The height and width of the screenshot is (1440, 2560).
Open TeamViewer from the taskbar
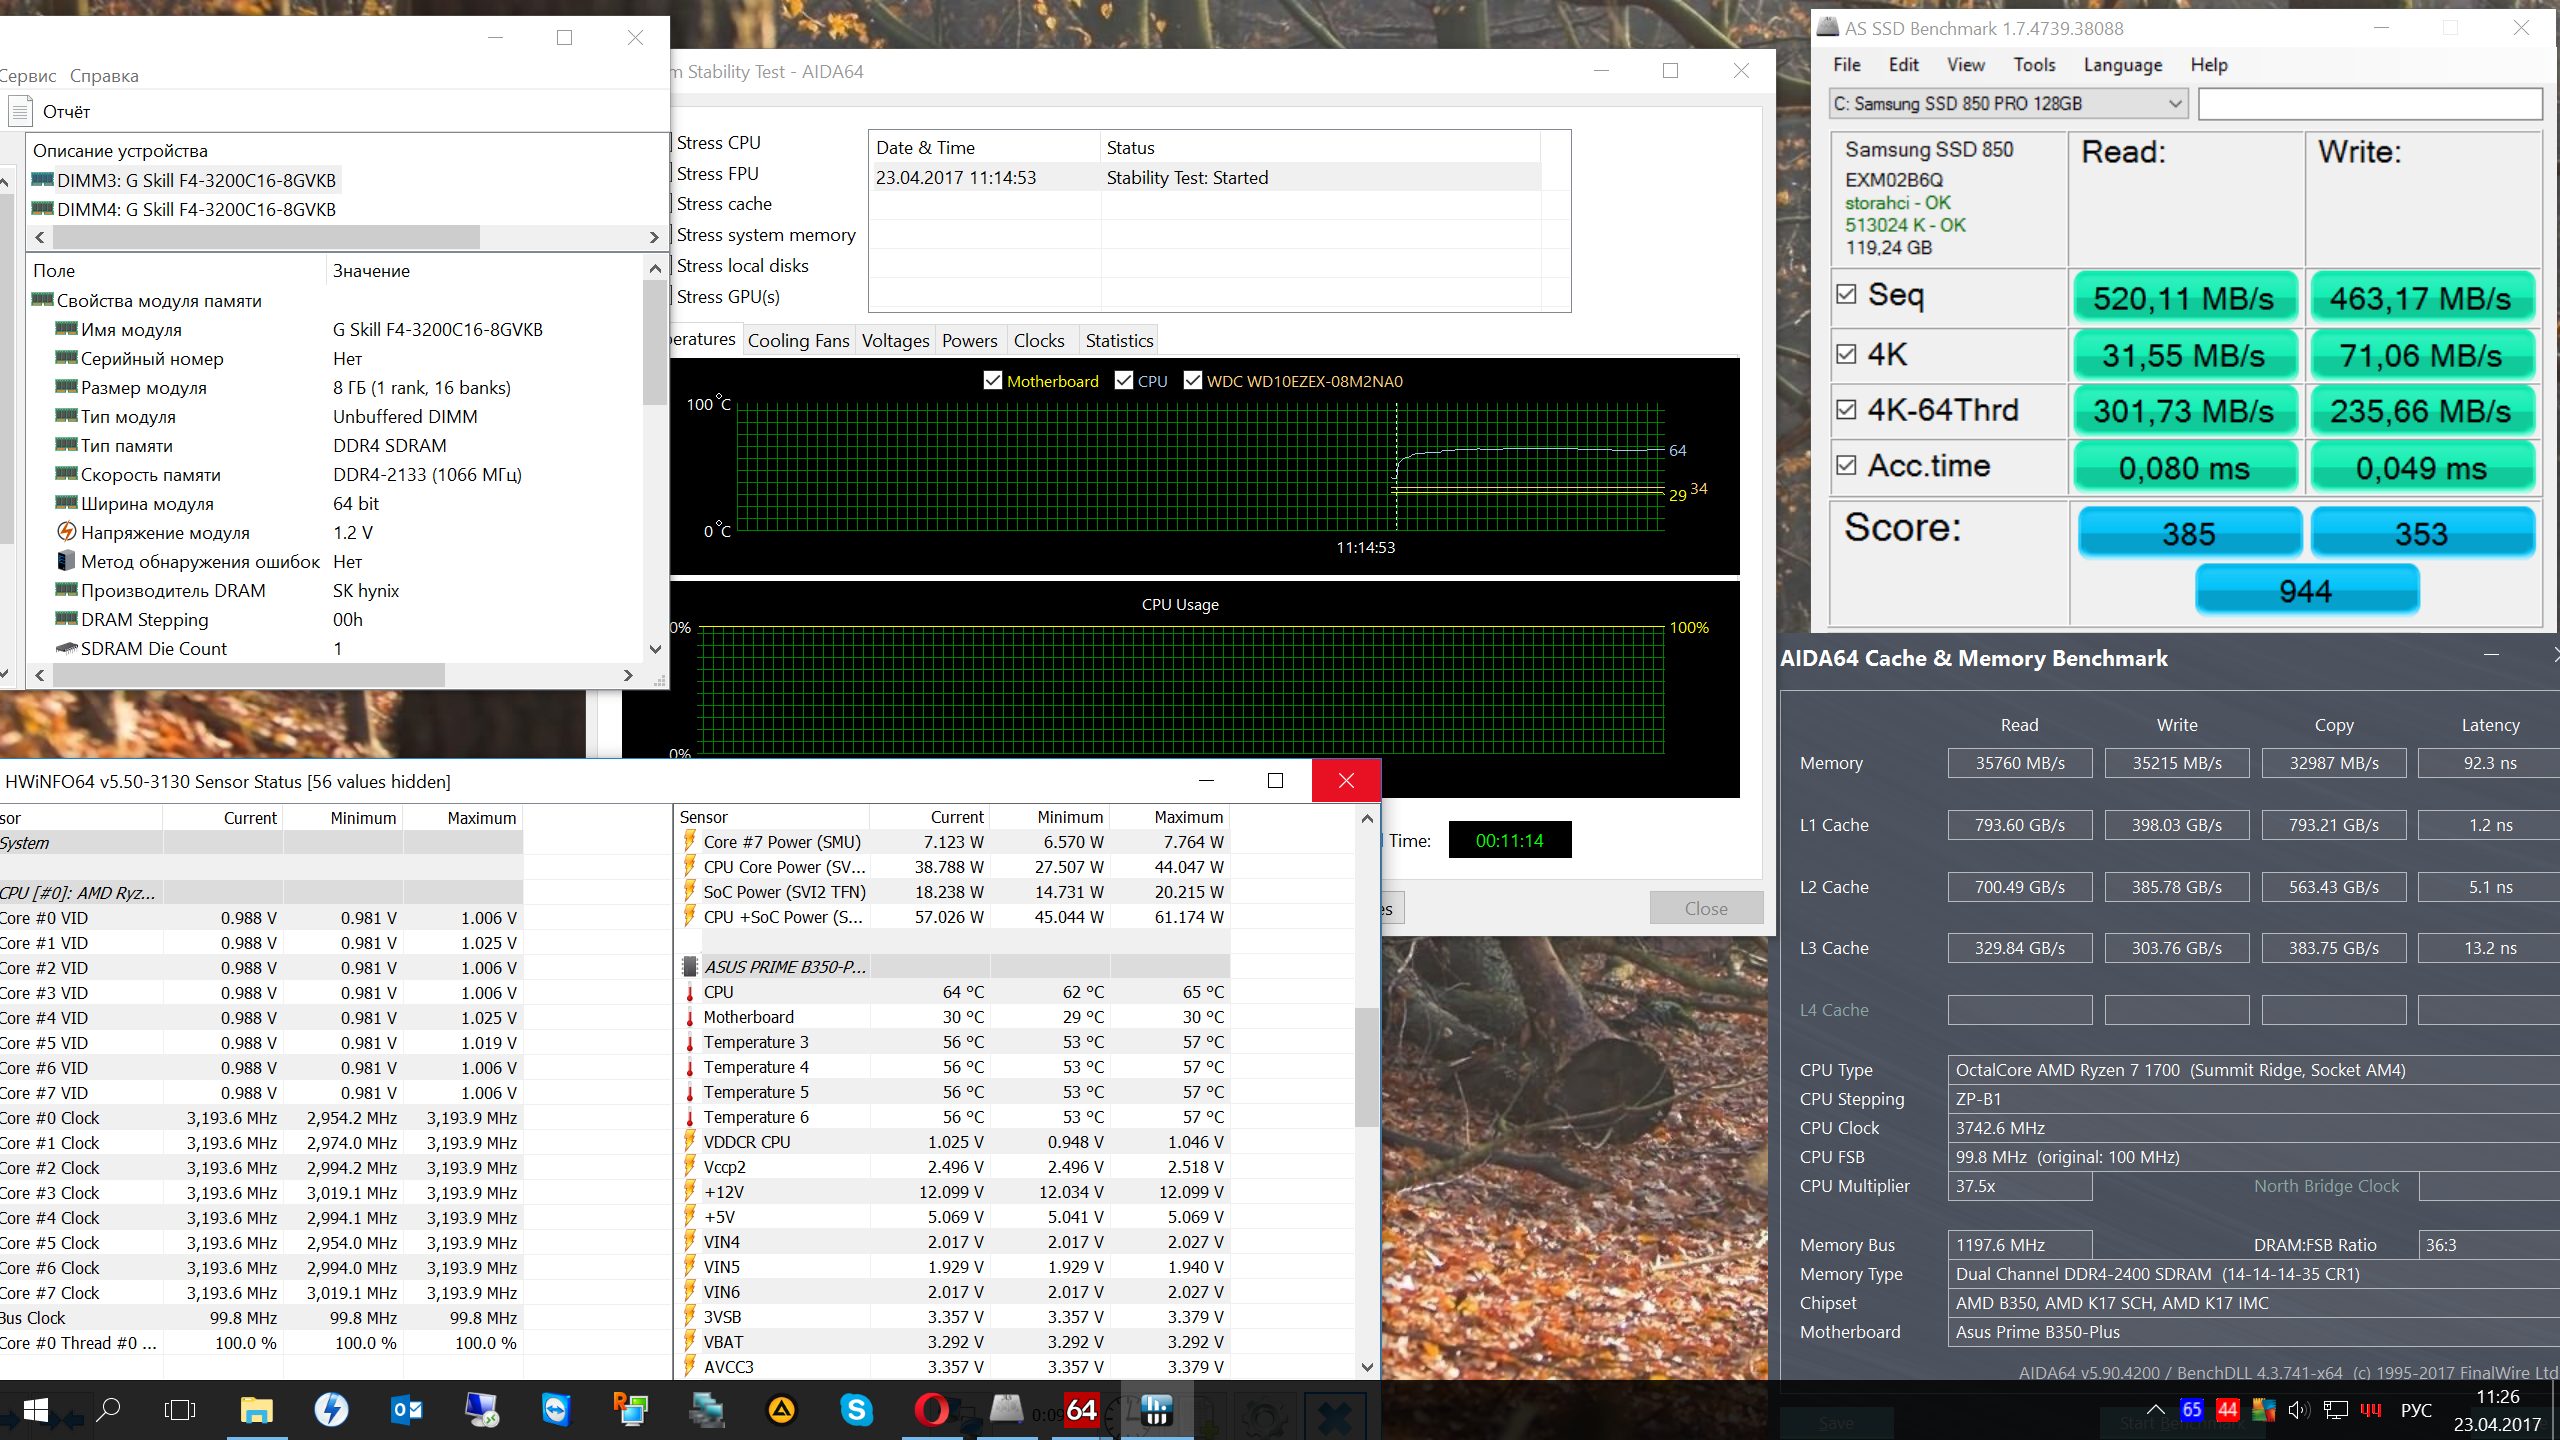556,1411
